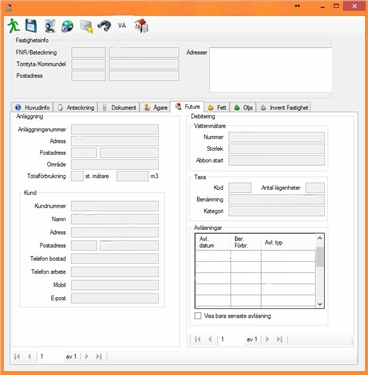
Task: Save with the blue floppy disk icon
Action: coord(31,26)
